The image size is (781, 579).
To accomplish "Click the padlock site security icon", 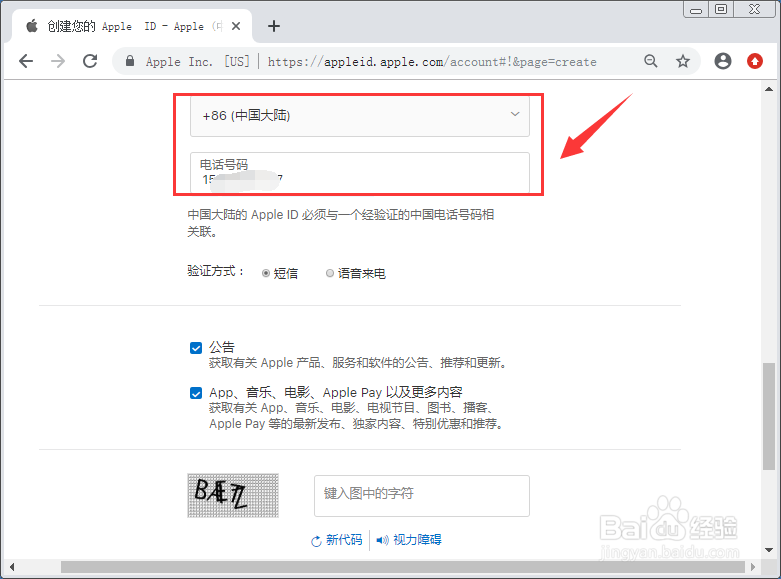I will pos(130,61).
